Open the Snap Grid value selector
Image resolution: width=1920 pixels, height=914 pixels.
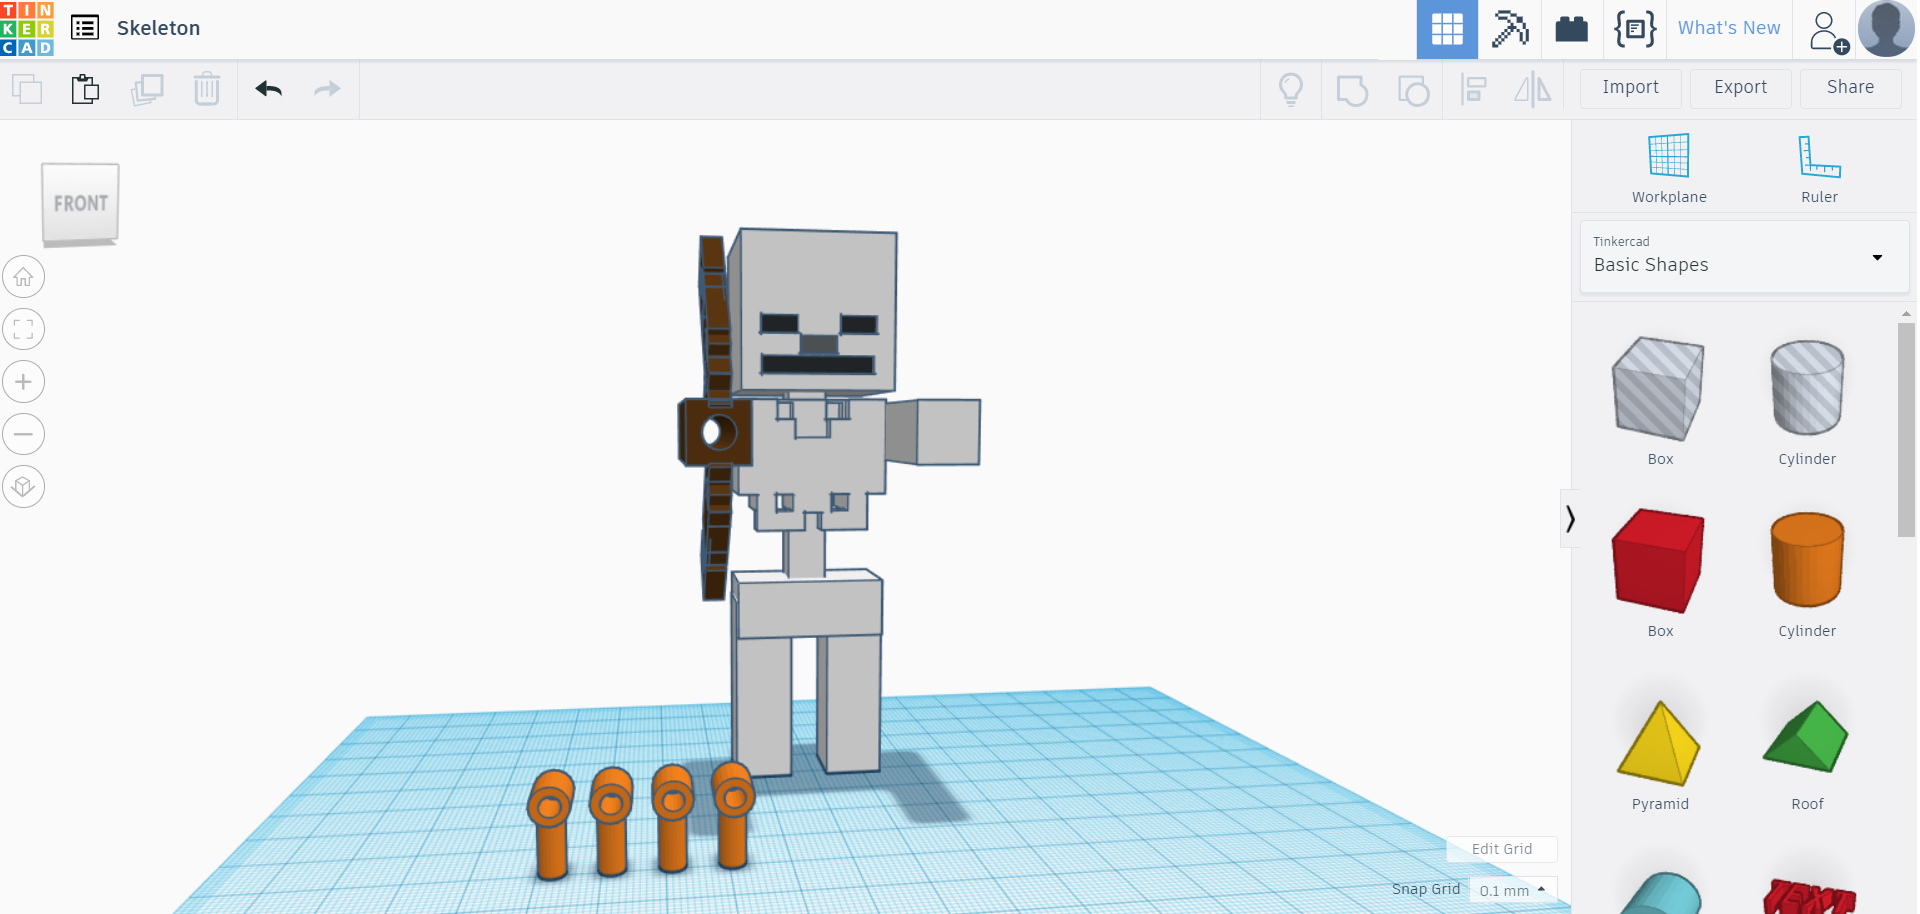point(1511,890)
